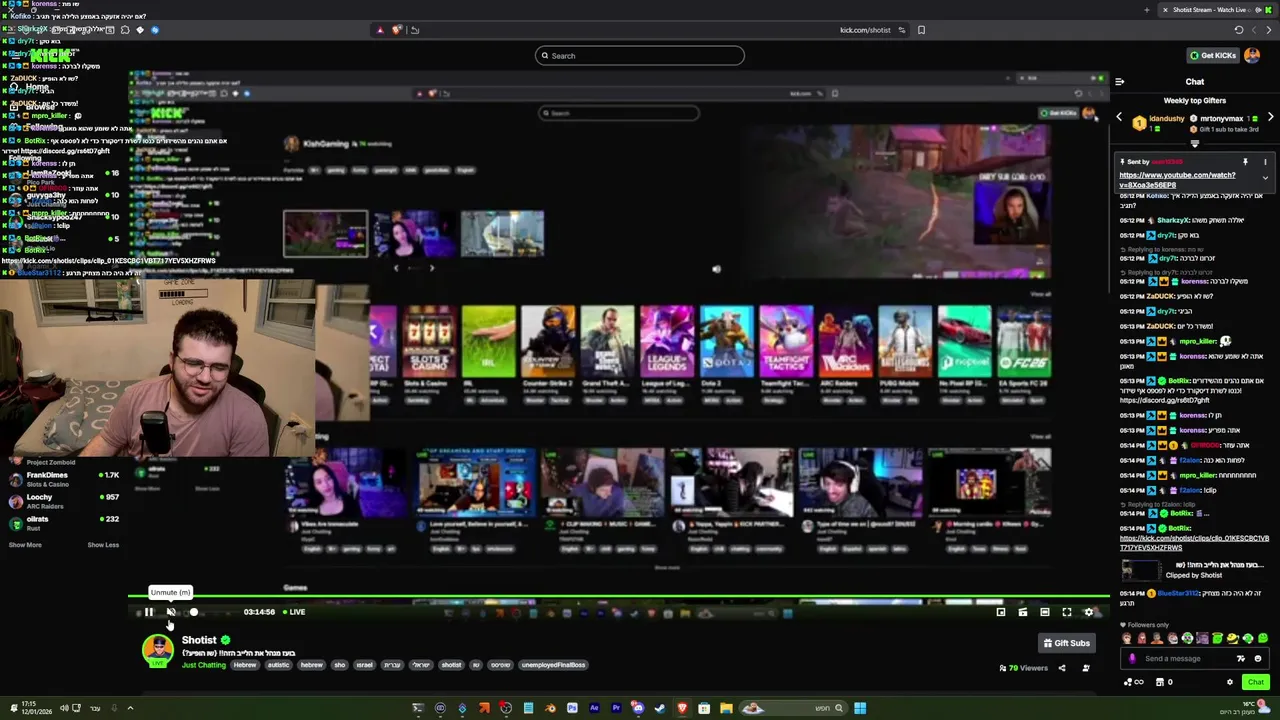
Task: Share the Shotist stream
Action: pos(1062,668)
